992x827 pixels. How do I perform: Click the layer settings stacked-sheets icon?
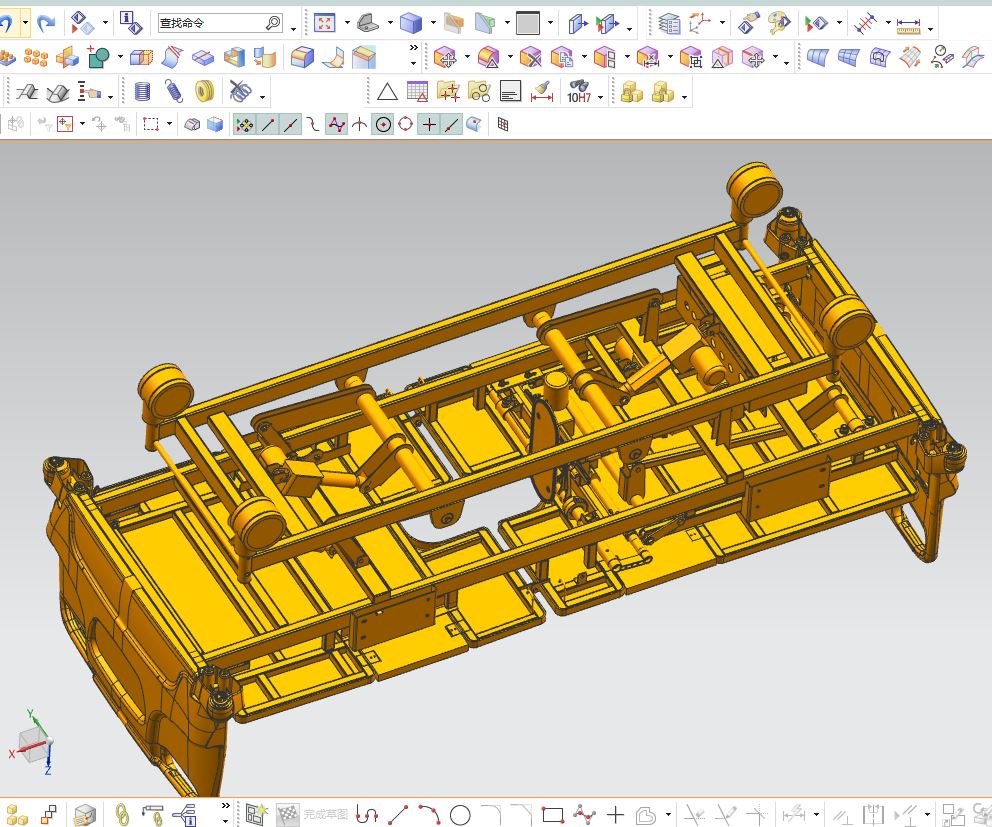[669, 24]
